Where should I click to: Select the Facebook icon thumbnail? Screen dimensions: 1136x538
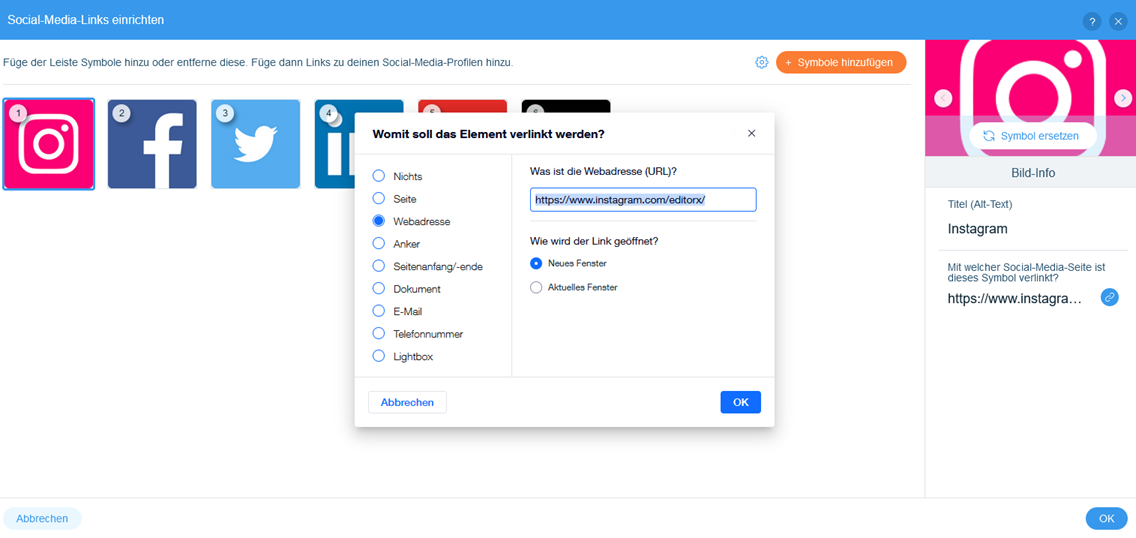tap(152, 144)
